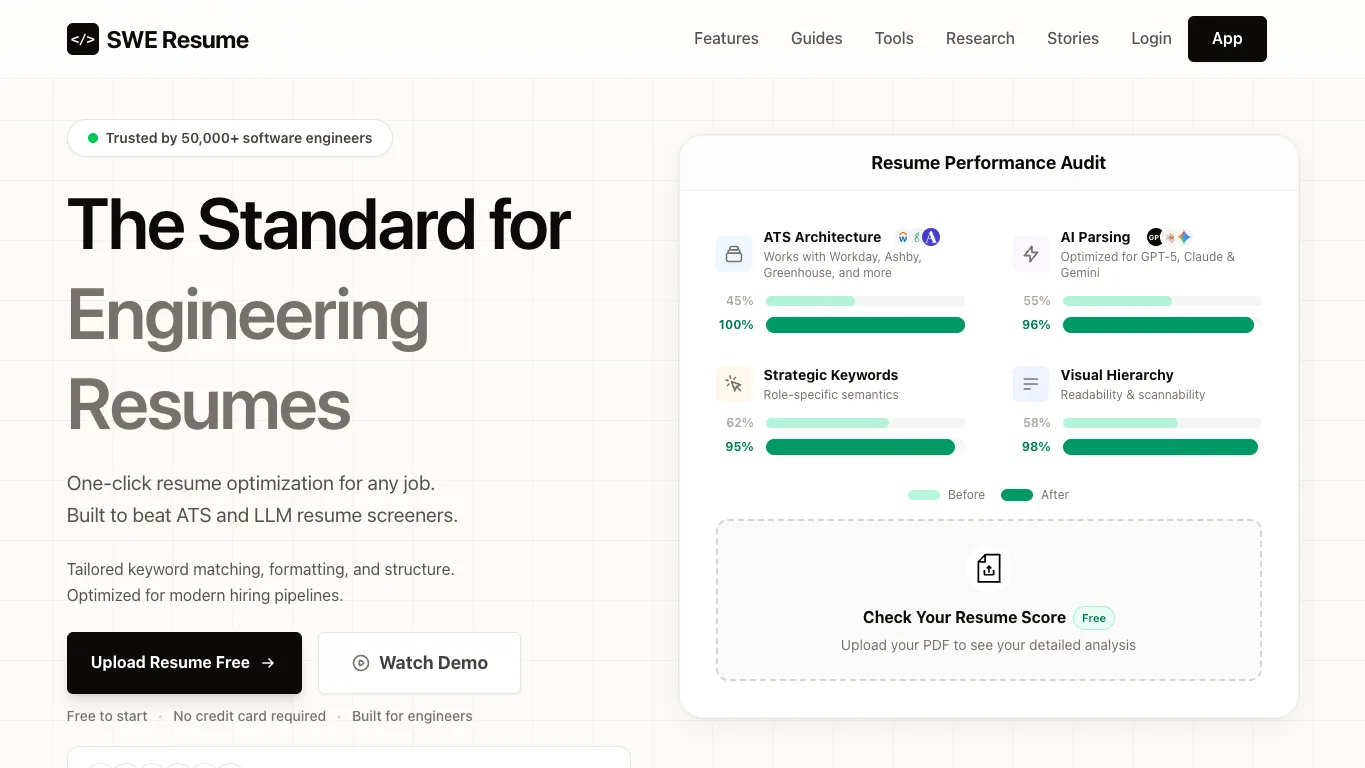Click the green Greenhouse logo icon
The image size is (1365, 768).
pyautogui.click(x=917, y=237)
